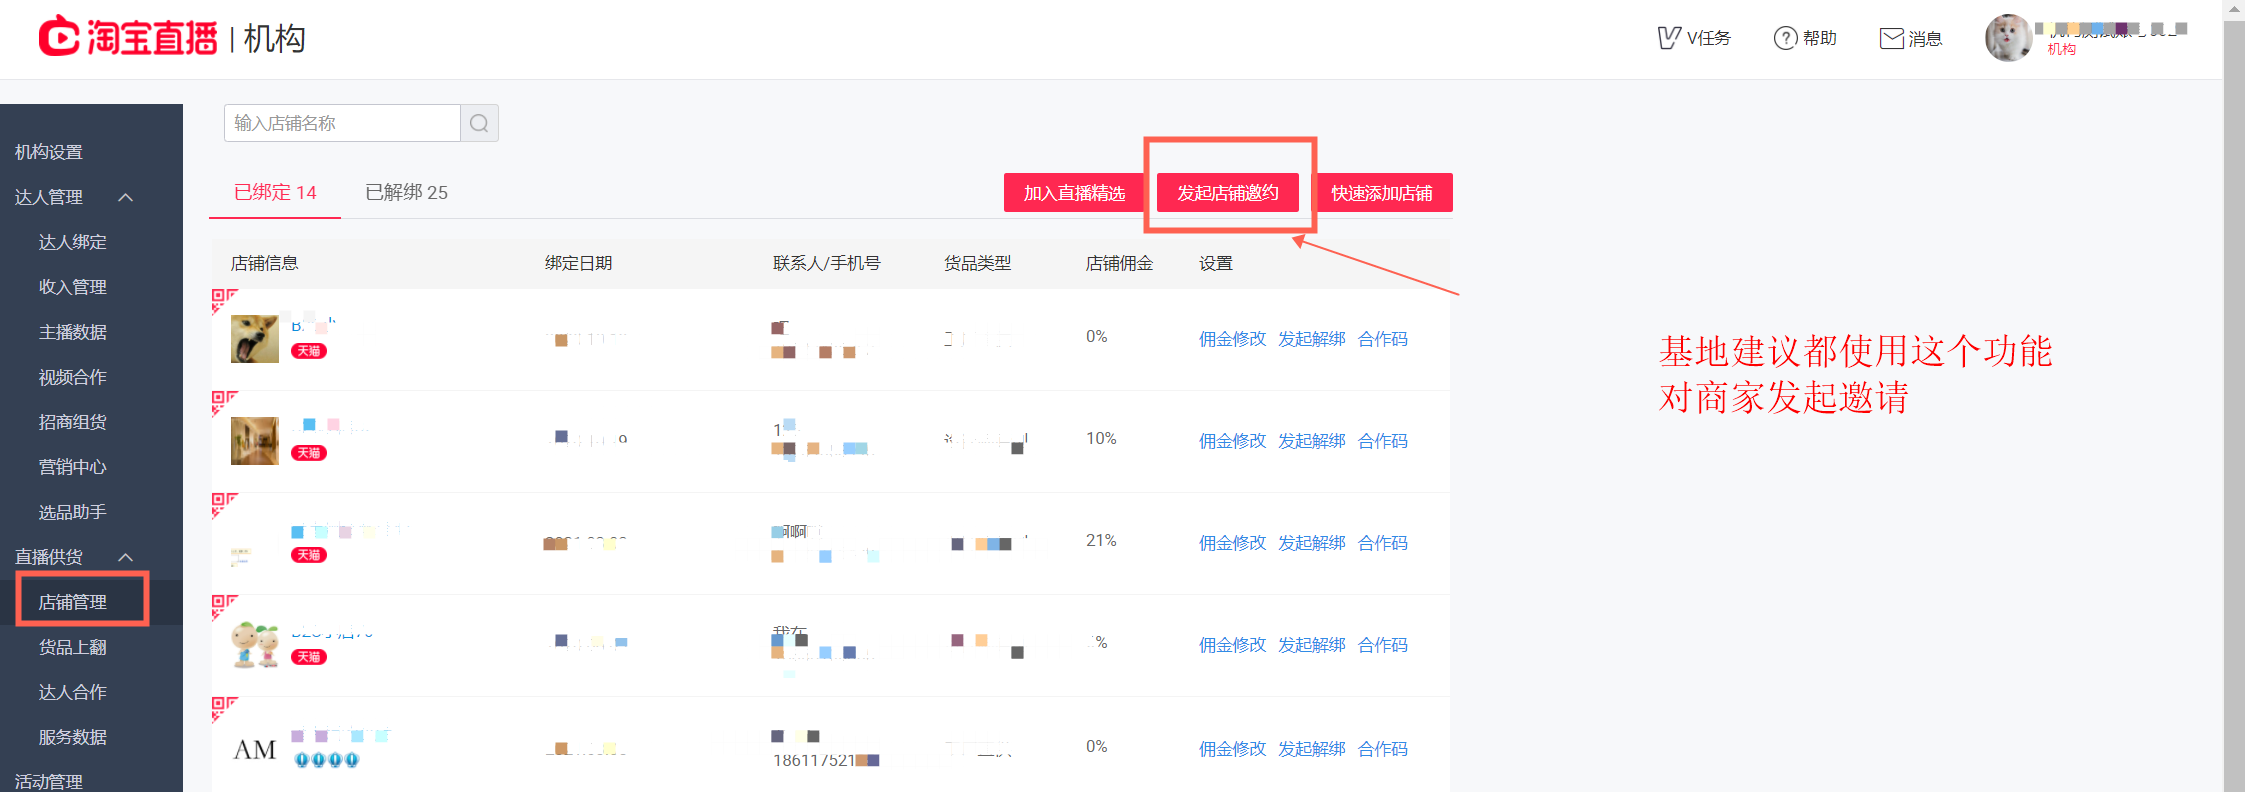Open 营销中心 in the sidebar
The height and width of the screenshot is (792, 2245).
(73, 467)
